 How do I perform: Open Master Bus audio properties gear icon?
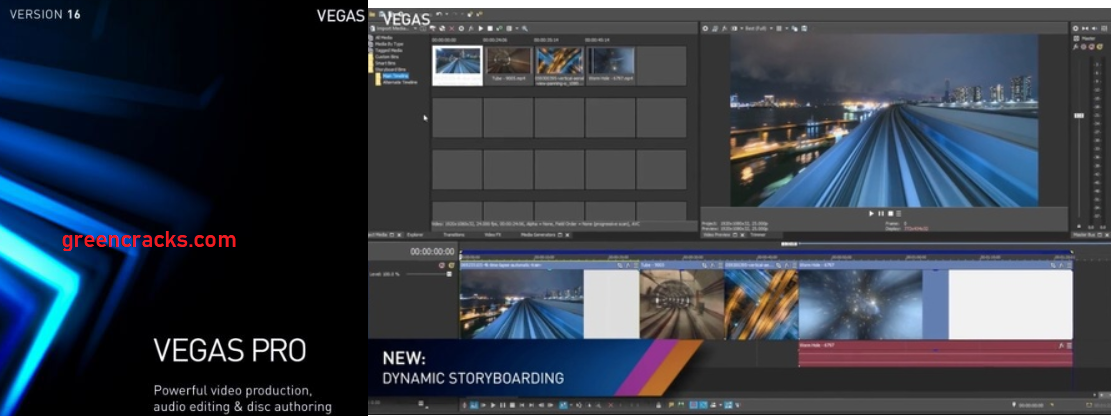1076,28
